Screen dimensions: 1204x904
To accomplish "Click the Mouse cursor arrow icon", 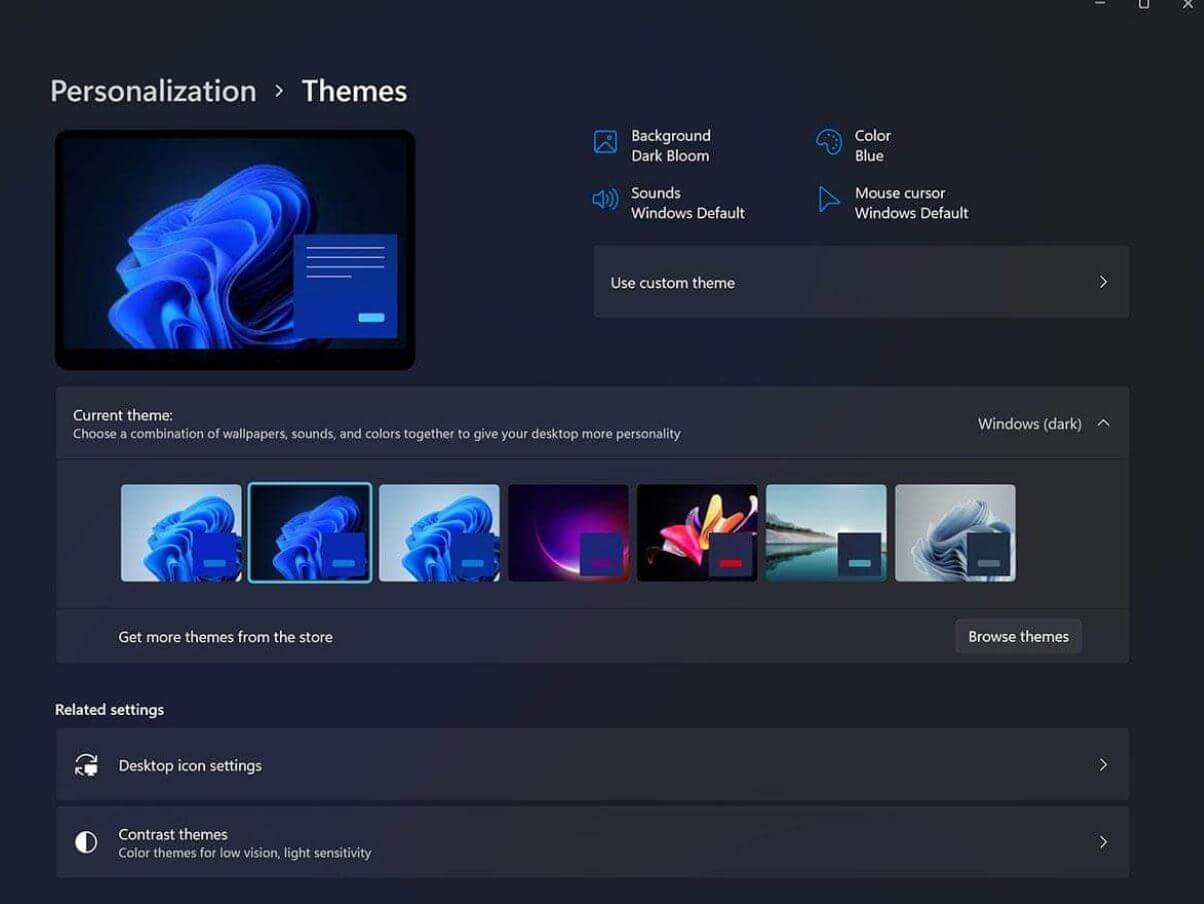I will click(x=829, y=199).
